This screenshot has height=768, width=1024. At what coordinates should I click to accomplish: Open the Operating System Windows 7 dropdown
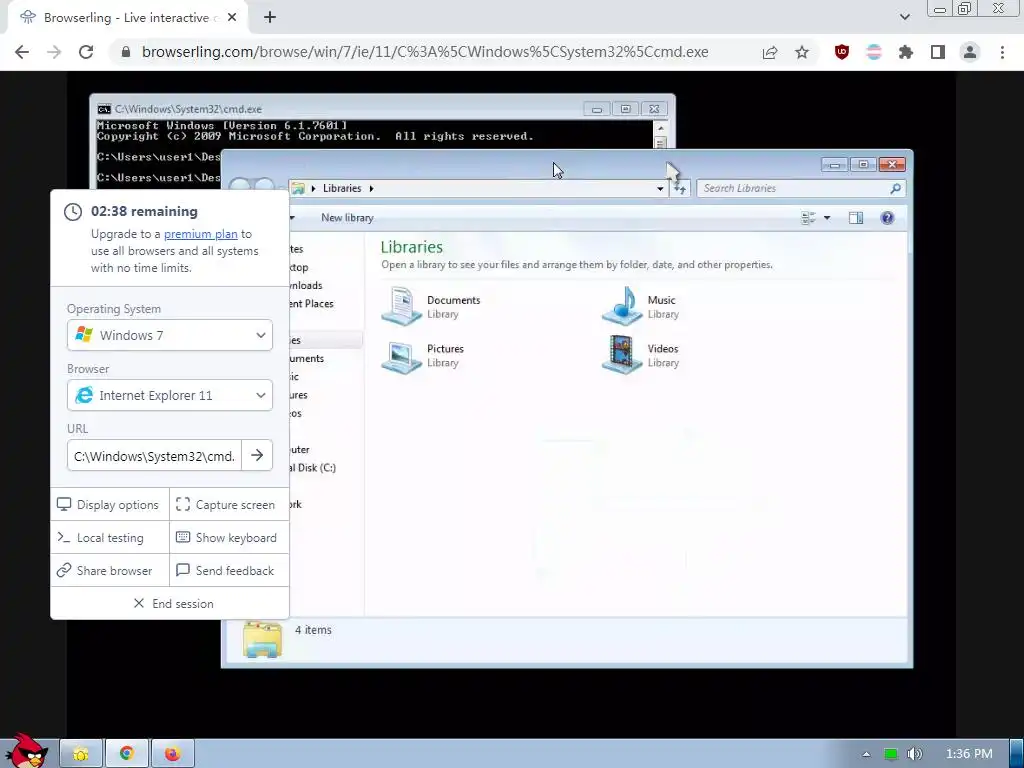point(170,335)
